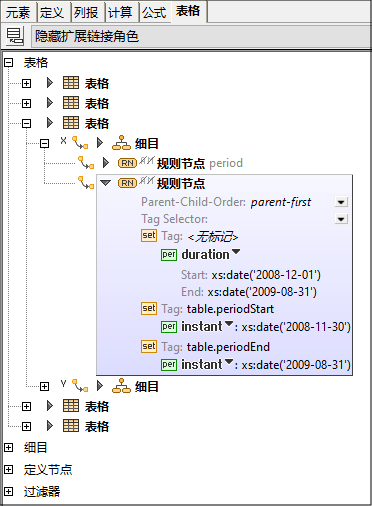Image resolution: width=372 pixels, height=506 pixels.
Task: Click the per icon under table.periodEnd
Action: point(169,365)
